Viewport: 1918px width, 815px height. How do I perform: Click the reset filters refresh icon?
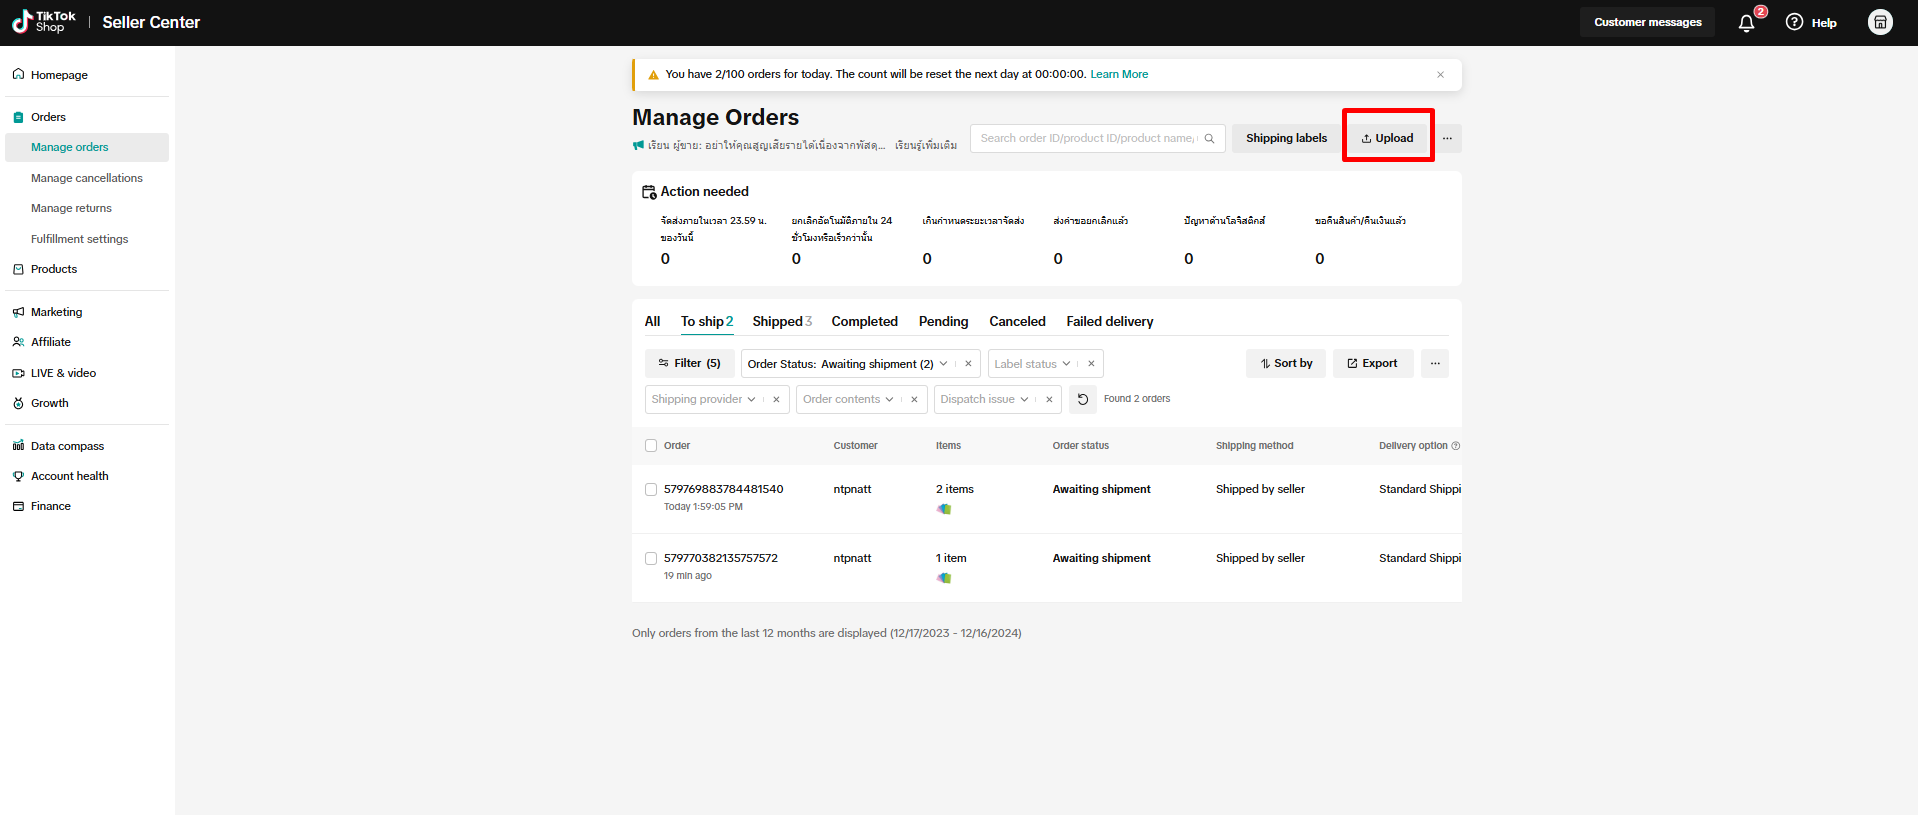[x=1082, y=399]
